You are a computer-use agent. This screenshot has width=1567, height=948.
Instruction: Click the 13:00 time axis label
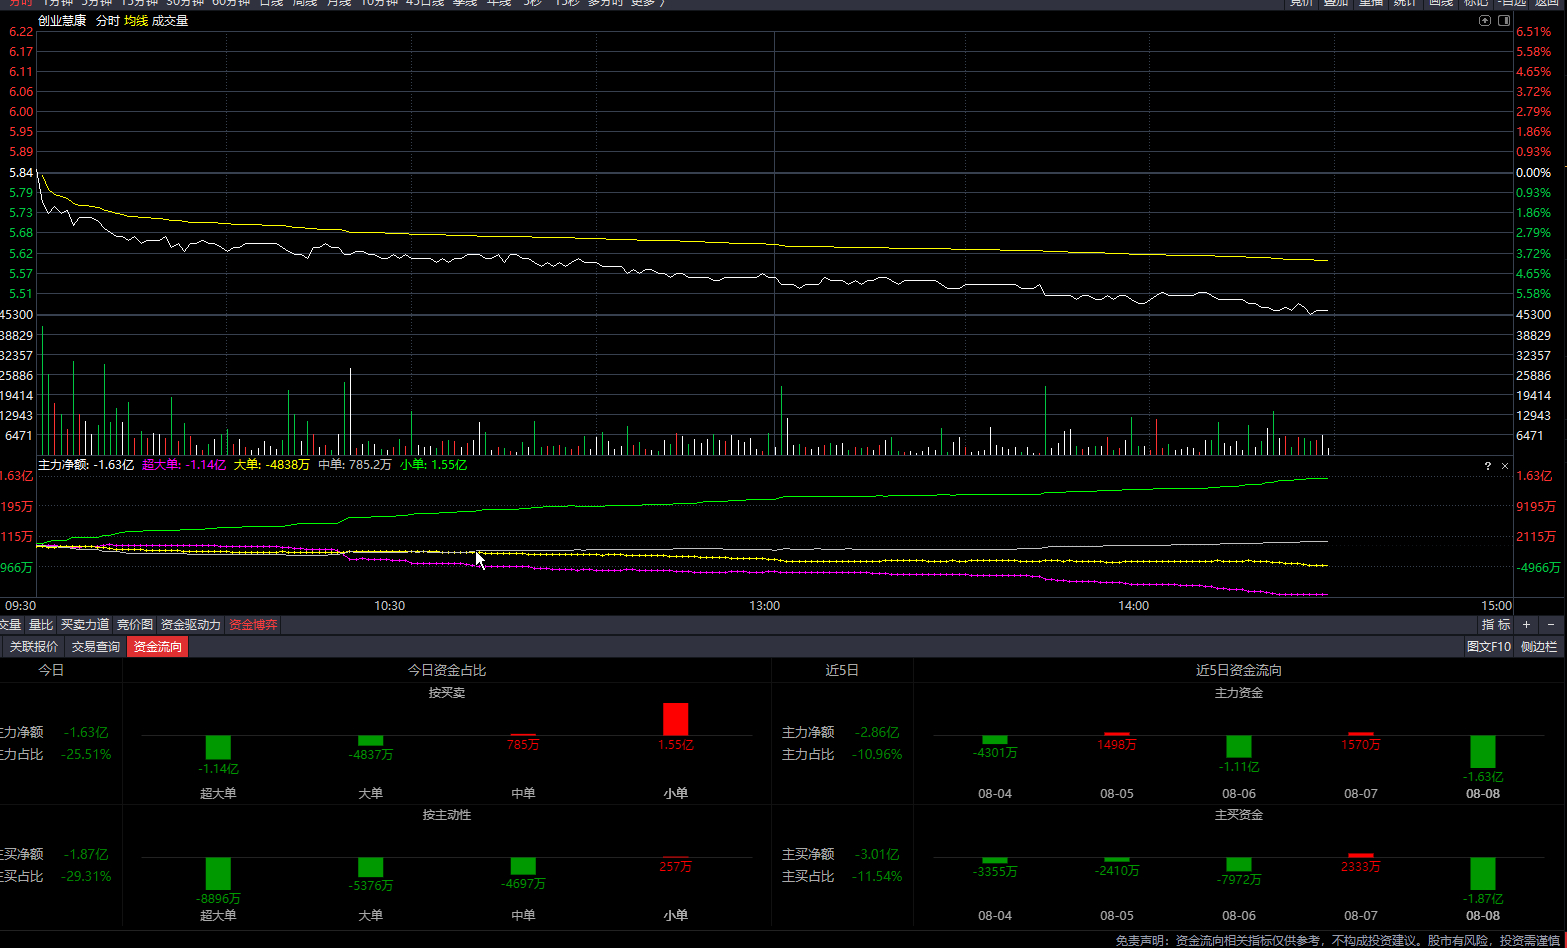click(765, 606)
